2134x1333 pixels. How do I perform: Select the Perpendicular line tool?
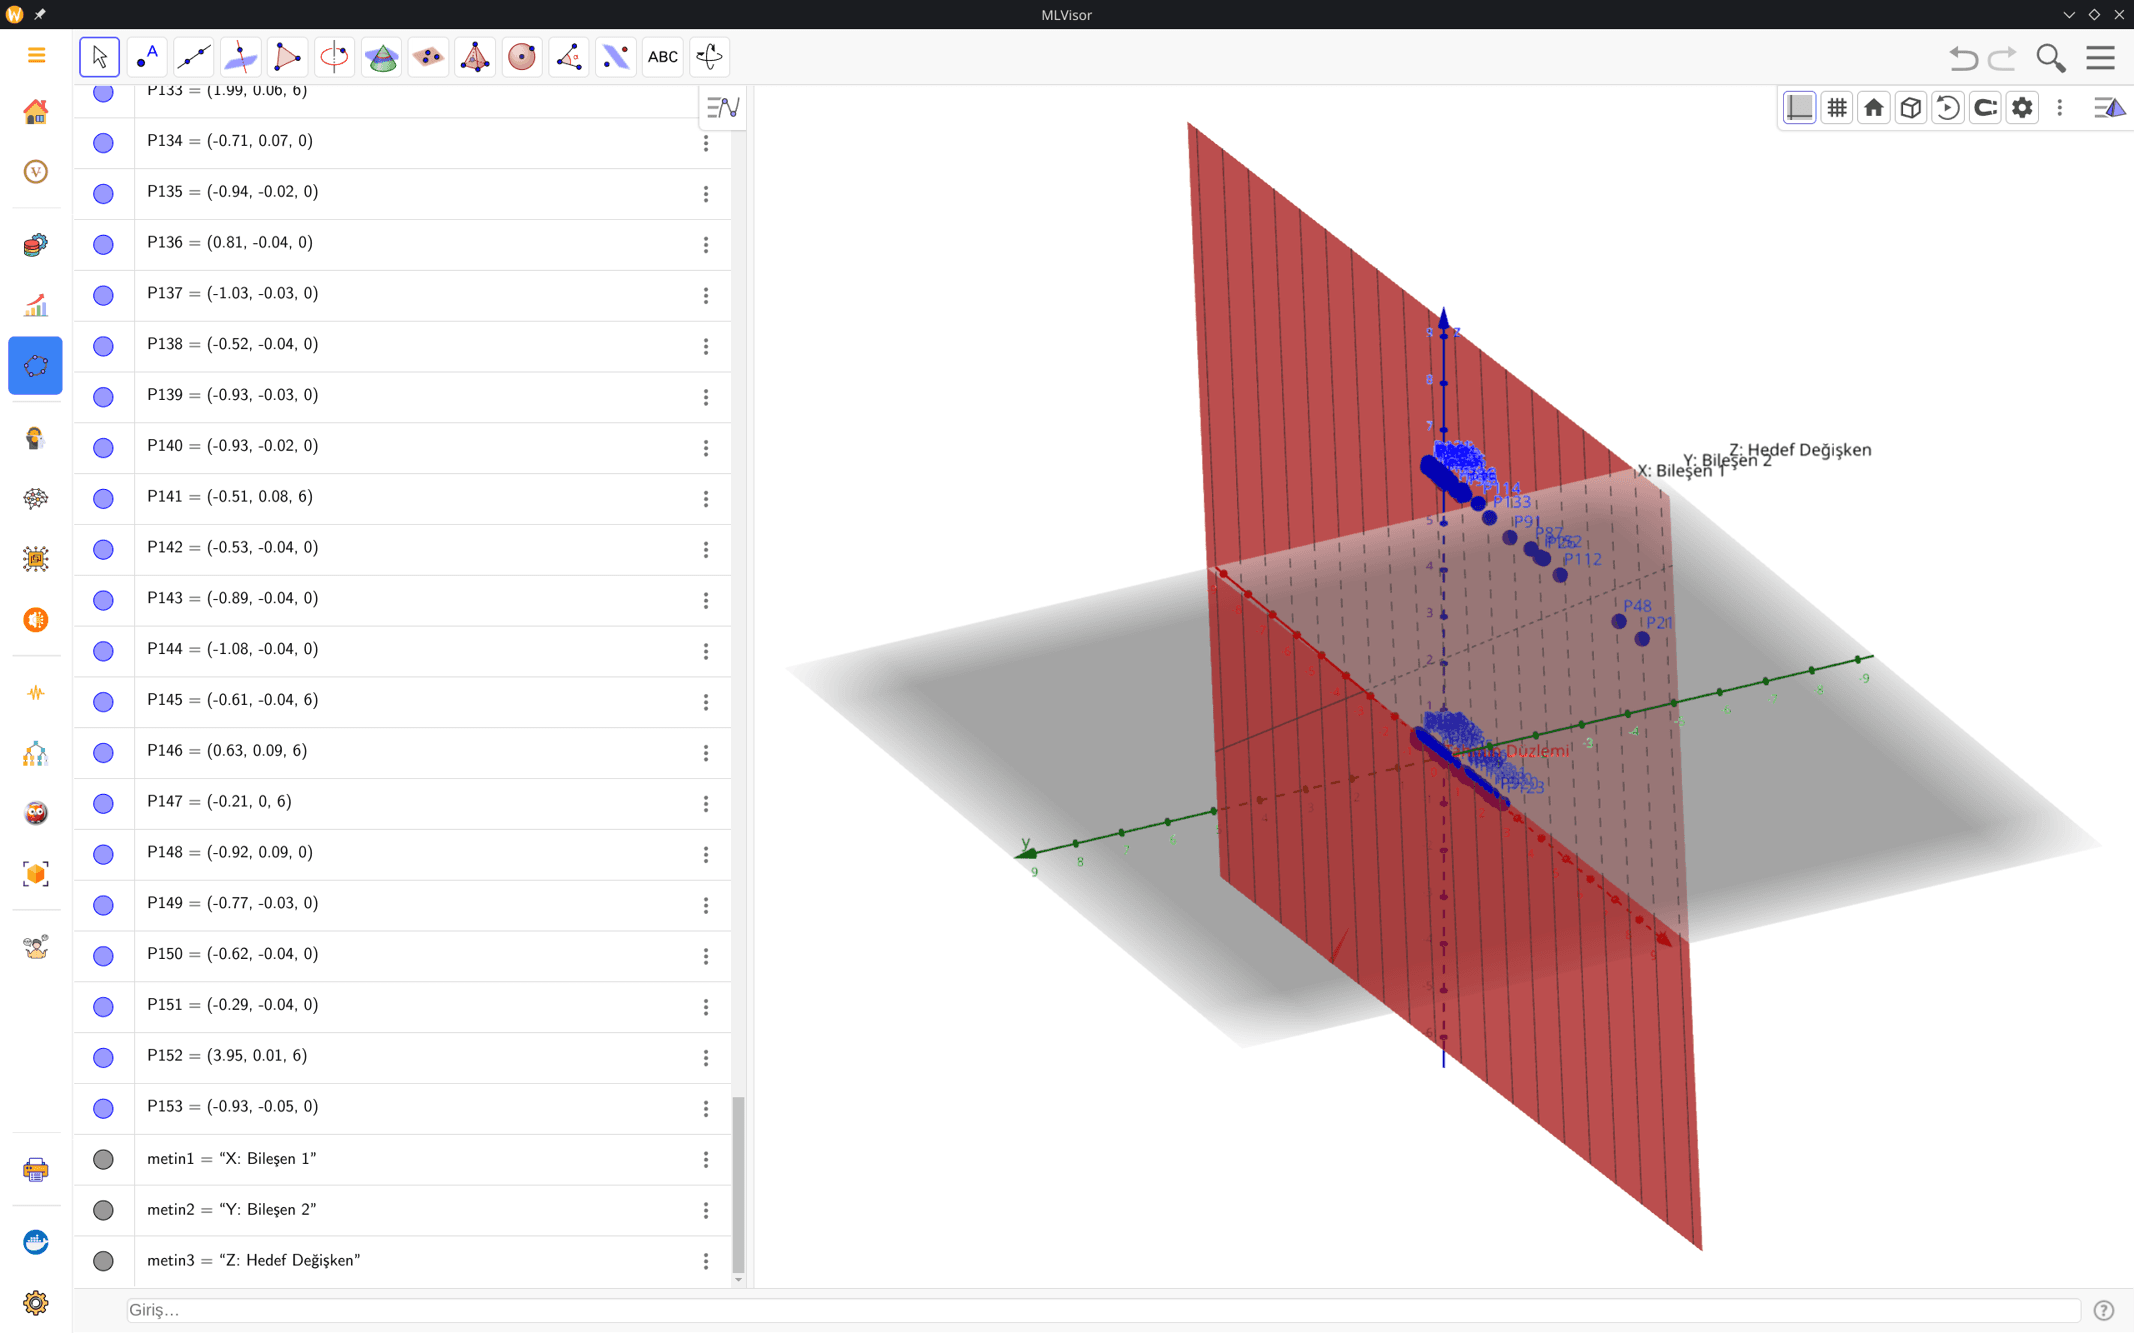(241, 57)
